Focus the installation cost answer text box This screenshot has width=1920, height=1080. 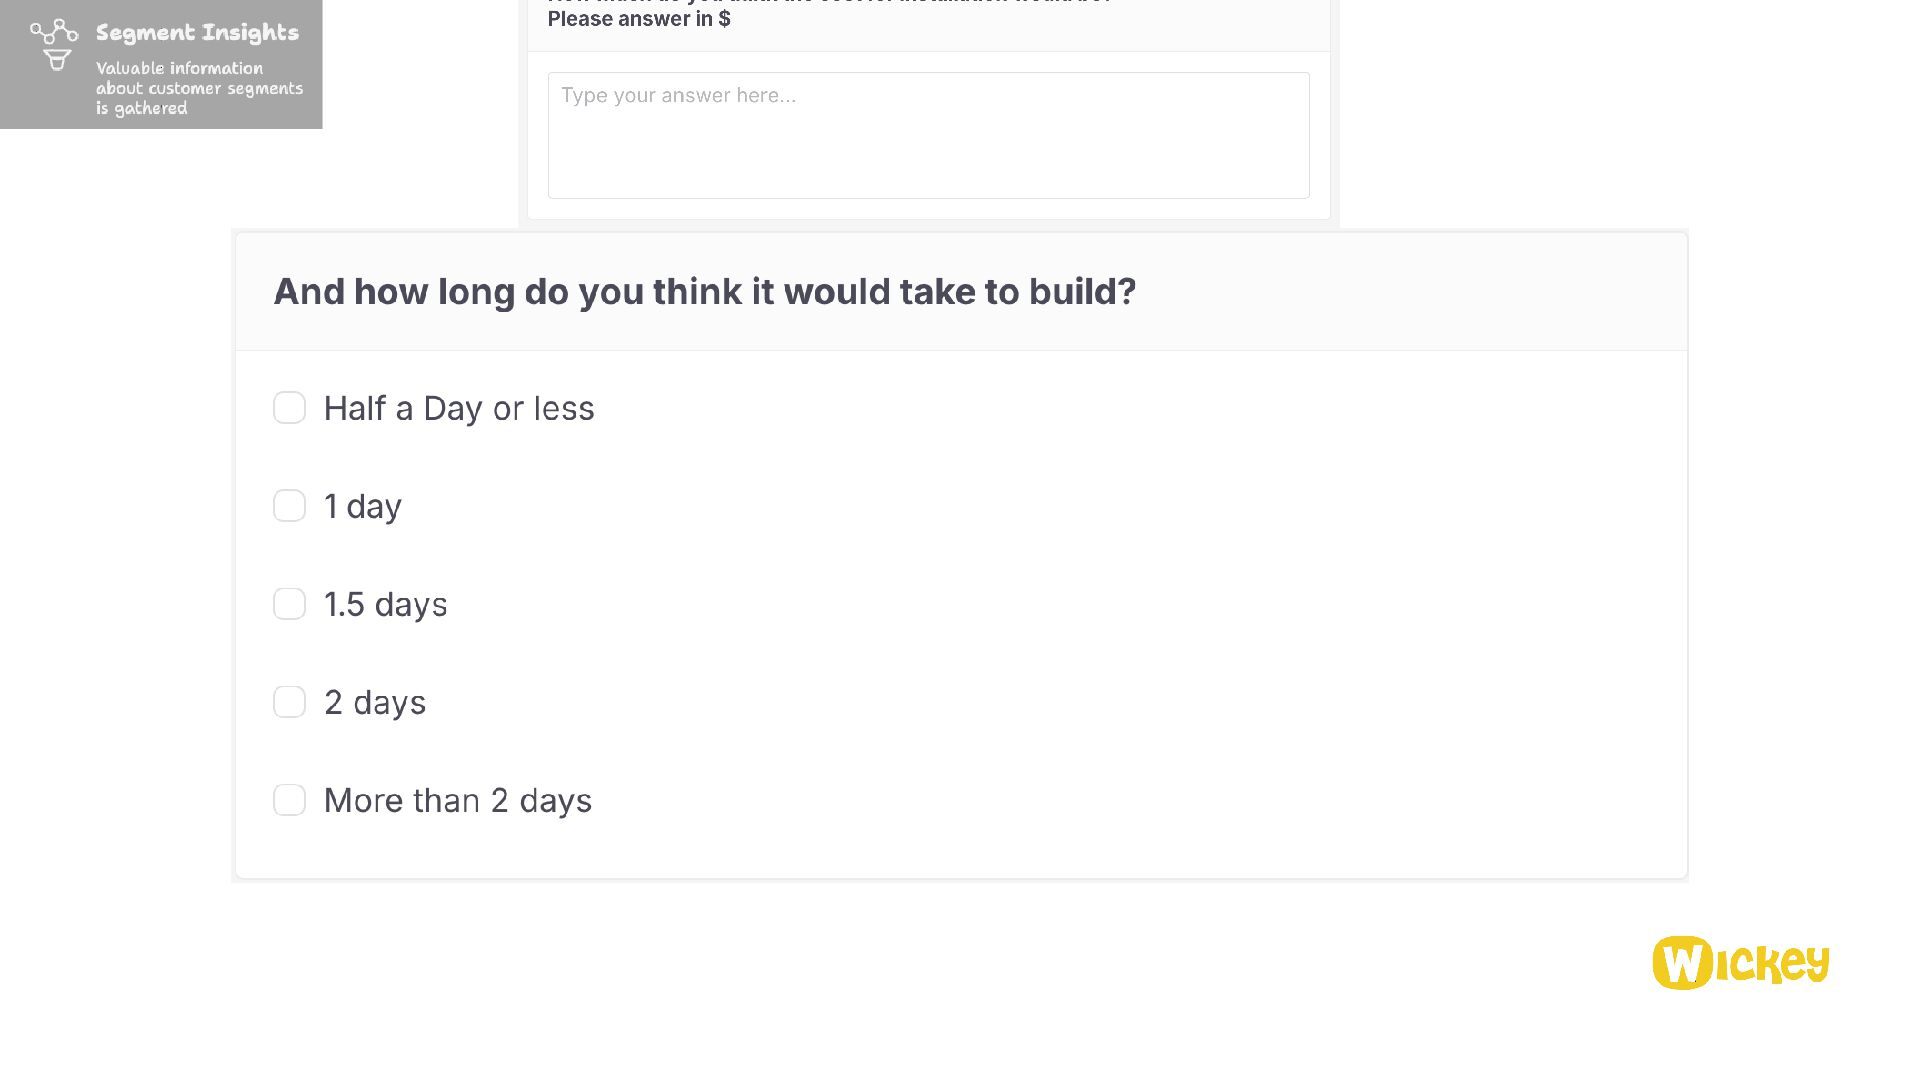click(x=928, y=150)
